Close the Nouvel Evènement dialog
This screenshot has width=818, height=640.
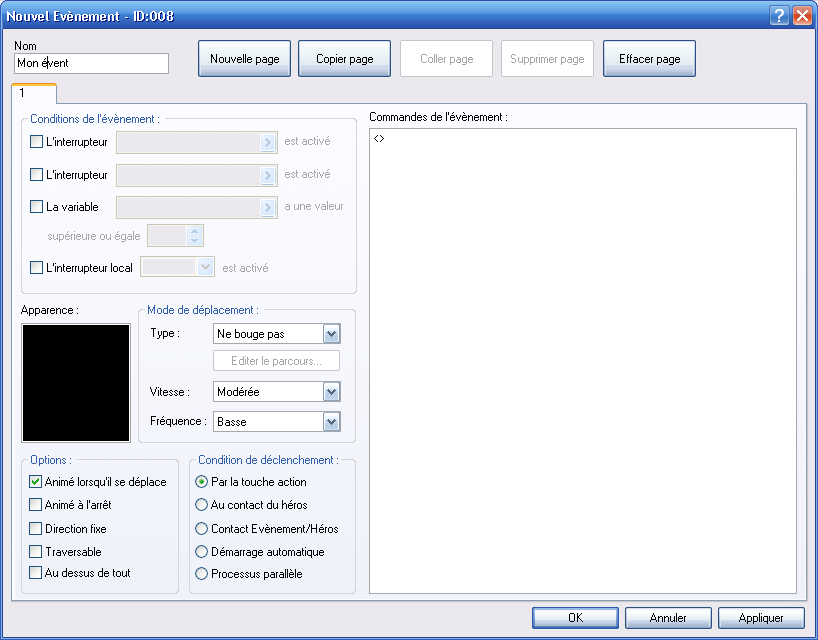coord(802,16)
